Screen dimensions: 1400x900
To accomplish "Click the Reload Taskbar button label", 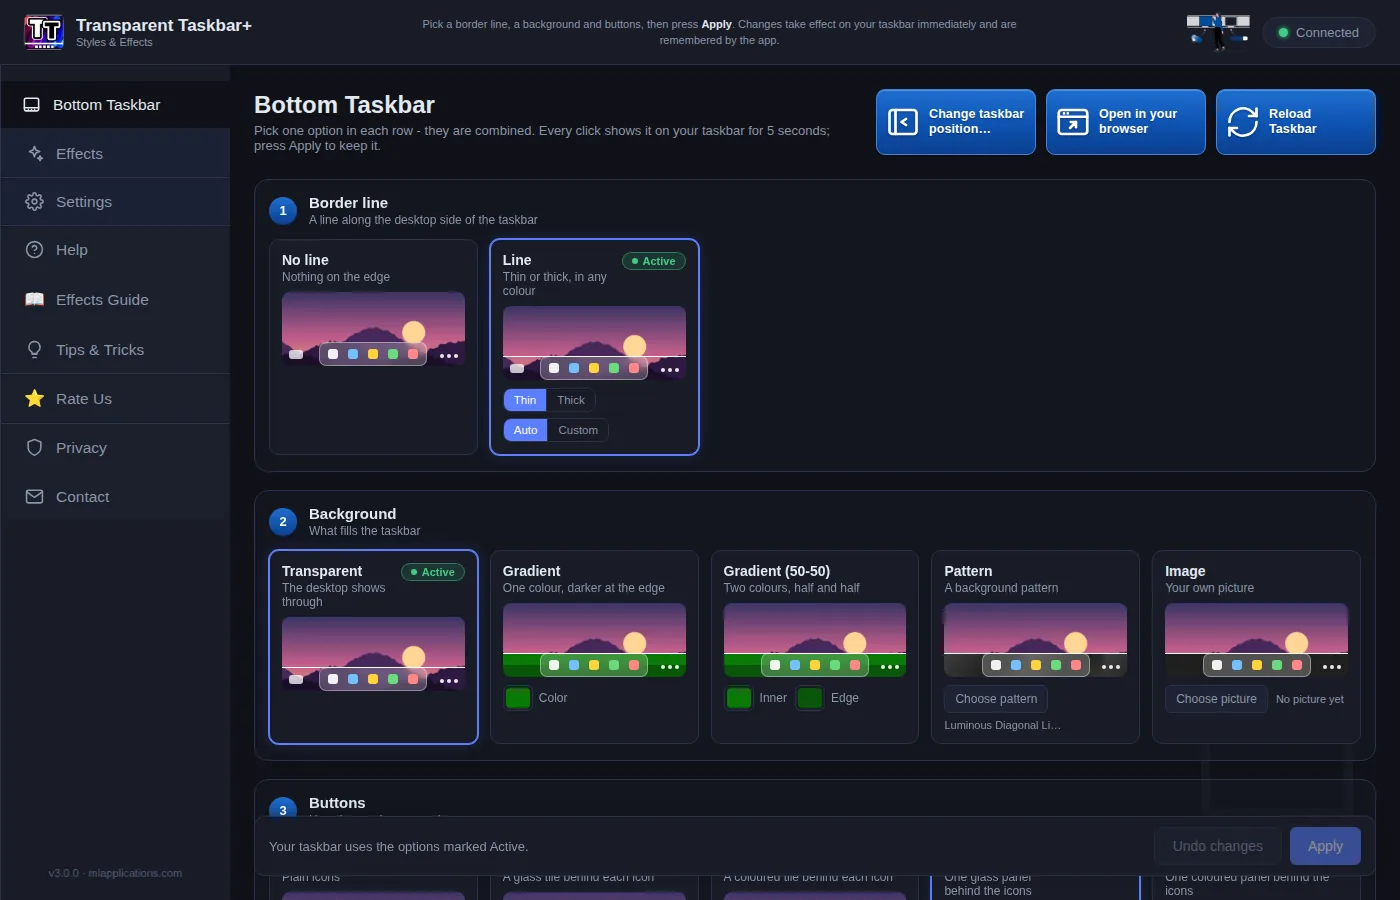I will (x=1293, y=122).
